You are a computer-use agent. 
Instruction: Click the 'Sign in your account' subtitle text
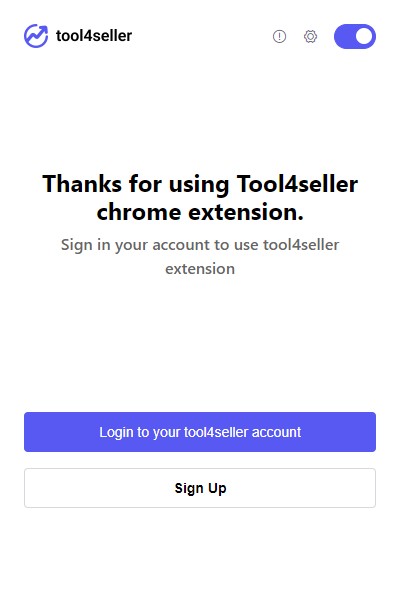coord(200,256)
